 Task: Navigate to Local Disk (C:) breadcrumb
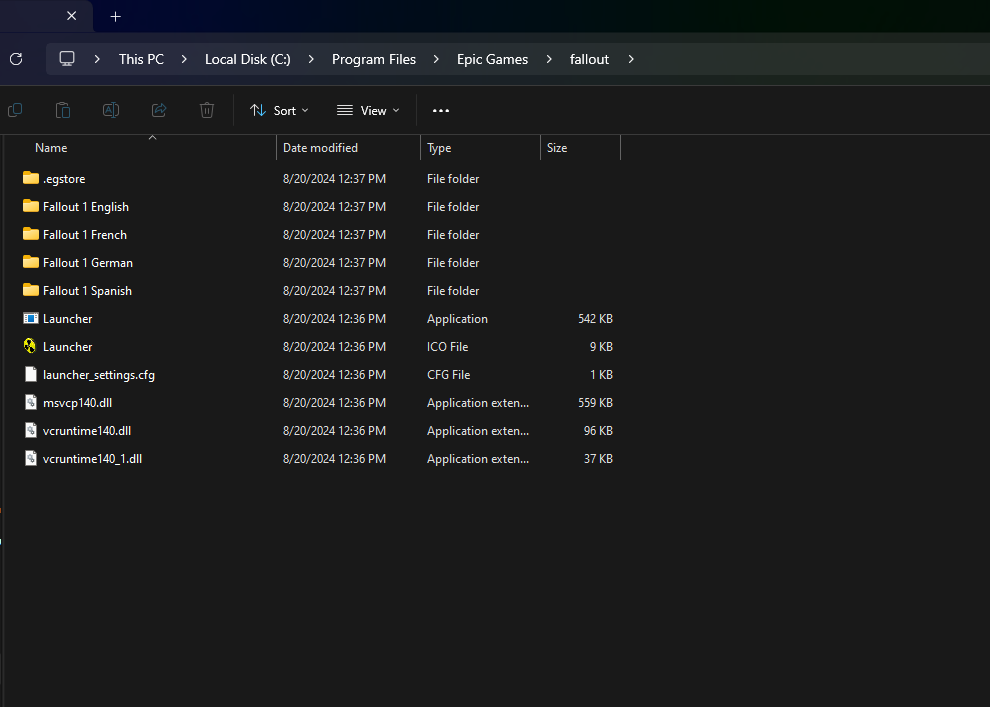tap(248, 59)
